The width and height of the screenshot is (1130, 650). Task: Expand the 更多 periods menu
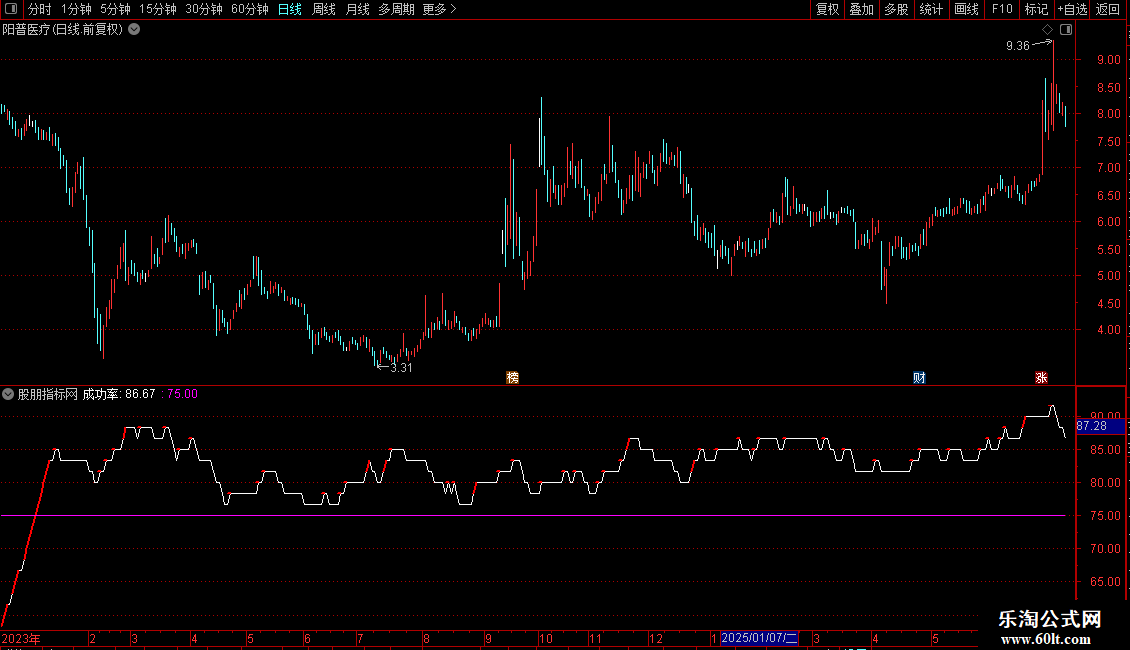click(x=439, y=9)
